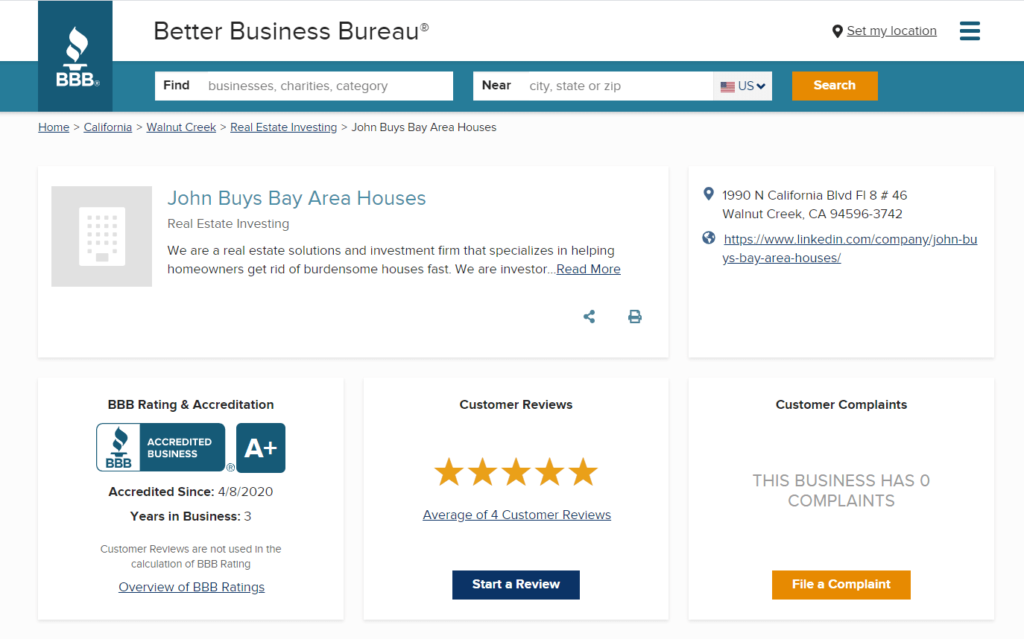The width and height of the screenshot is (1024, 639).
Task: Click the 'BBB Rating & Accreditation' heading
Action: (x=191, y=405)
